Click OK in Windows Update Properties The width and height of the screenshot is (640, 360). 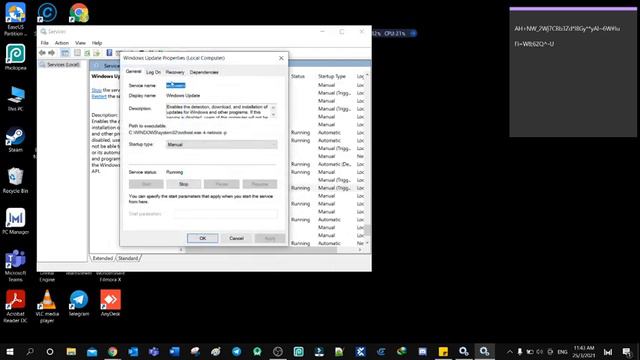pos(202,238)
